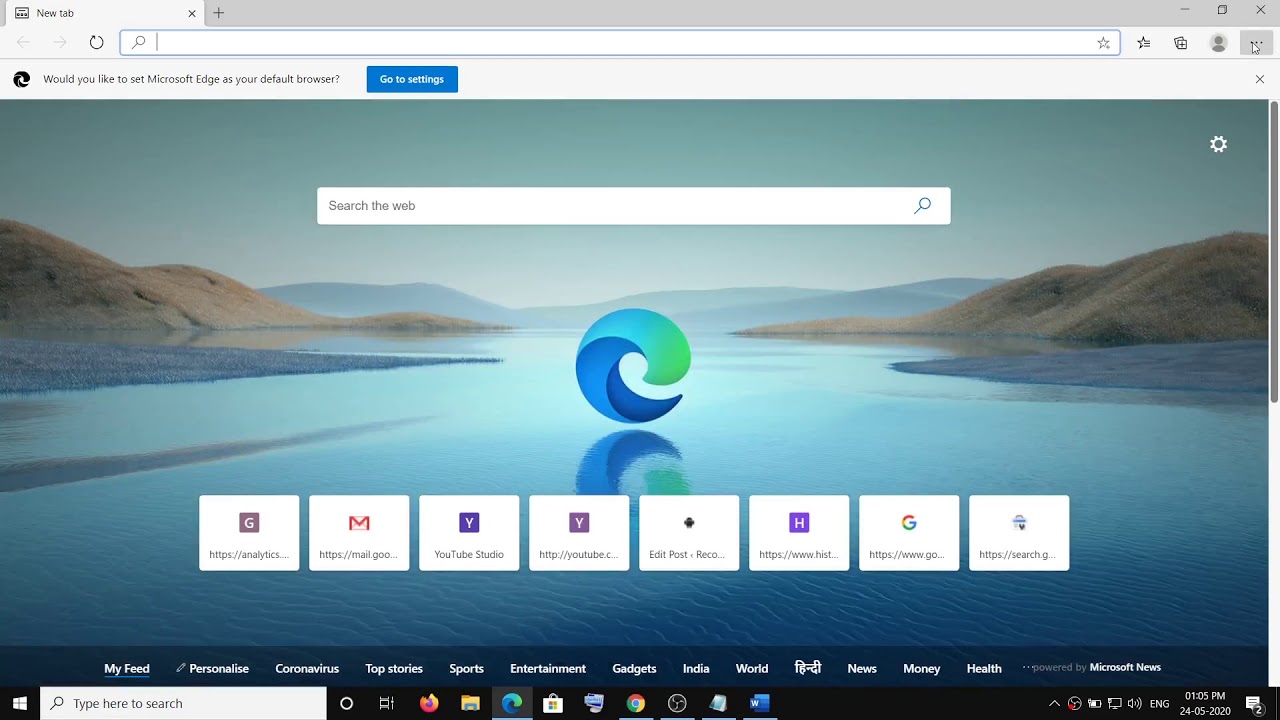Viewport: 1280px width, 720px height.
Task: Open Cortana circle icon in taskbar
Action: pyautogui.click(x=346, y=703)
